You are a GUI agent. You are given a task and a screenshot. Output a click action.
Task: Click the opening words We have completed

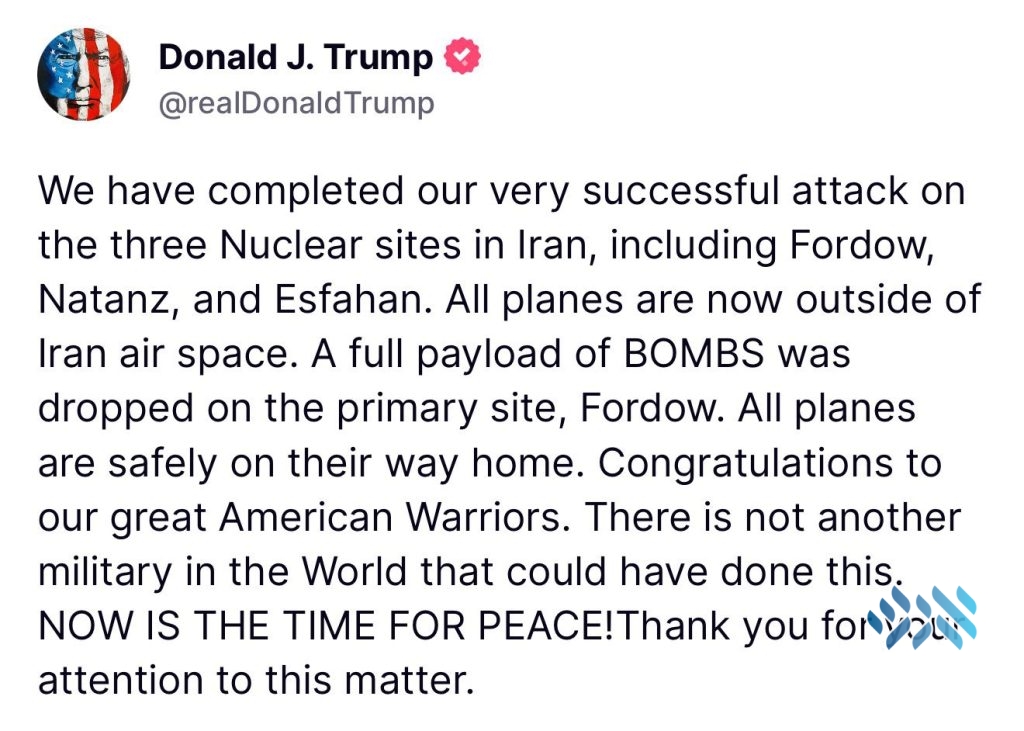[x=221, y=192]
